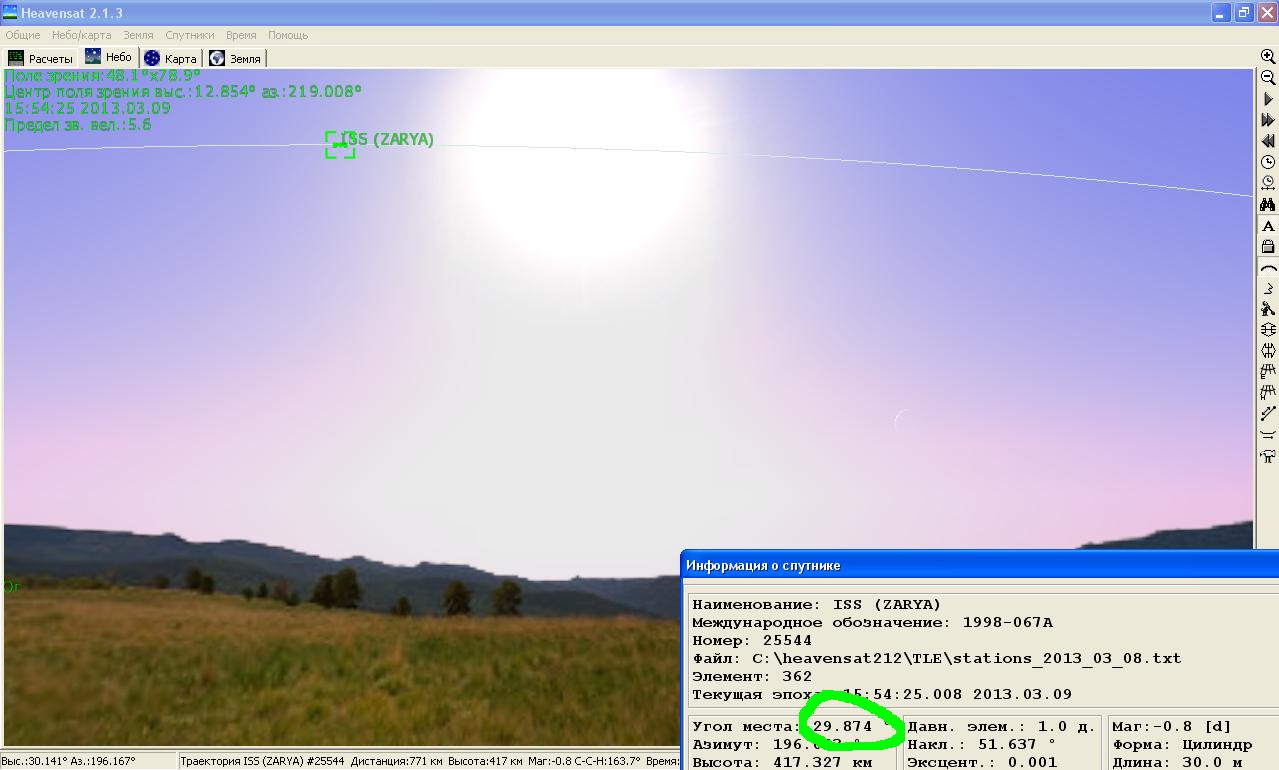1279x770 pixels.
Task: Click the 'Предел зв. вел.:5.6' text
Action: coord(78,125)
